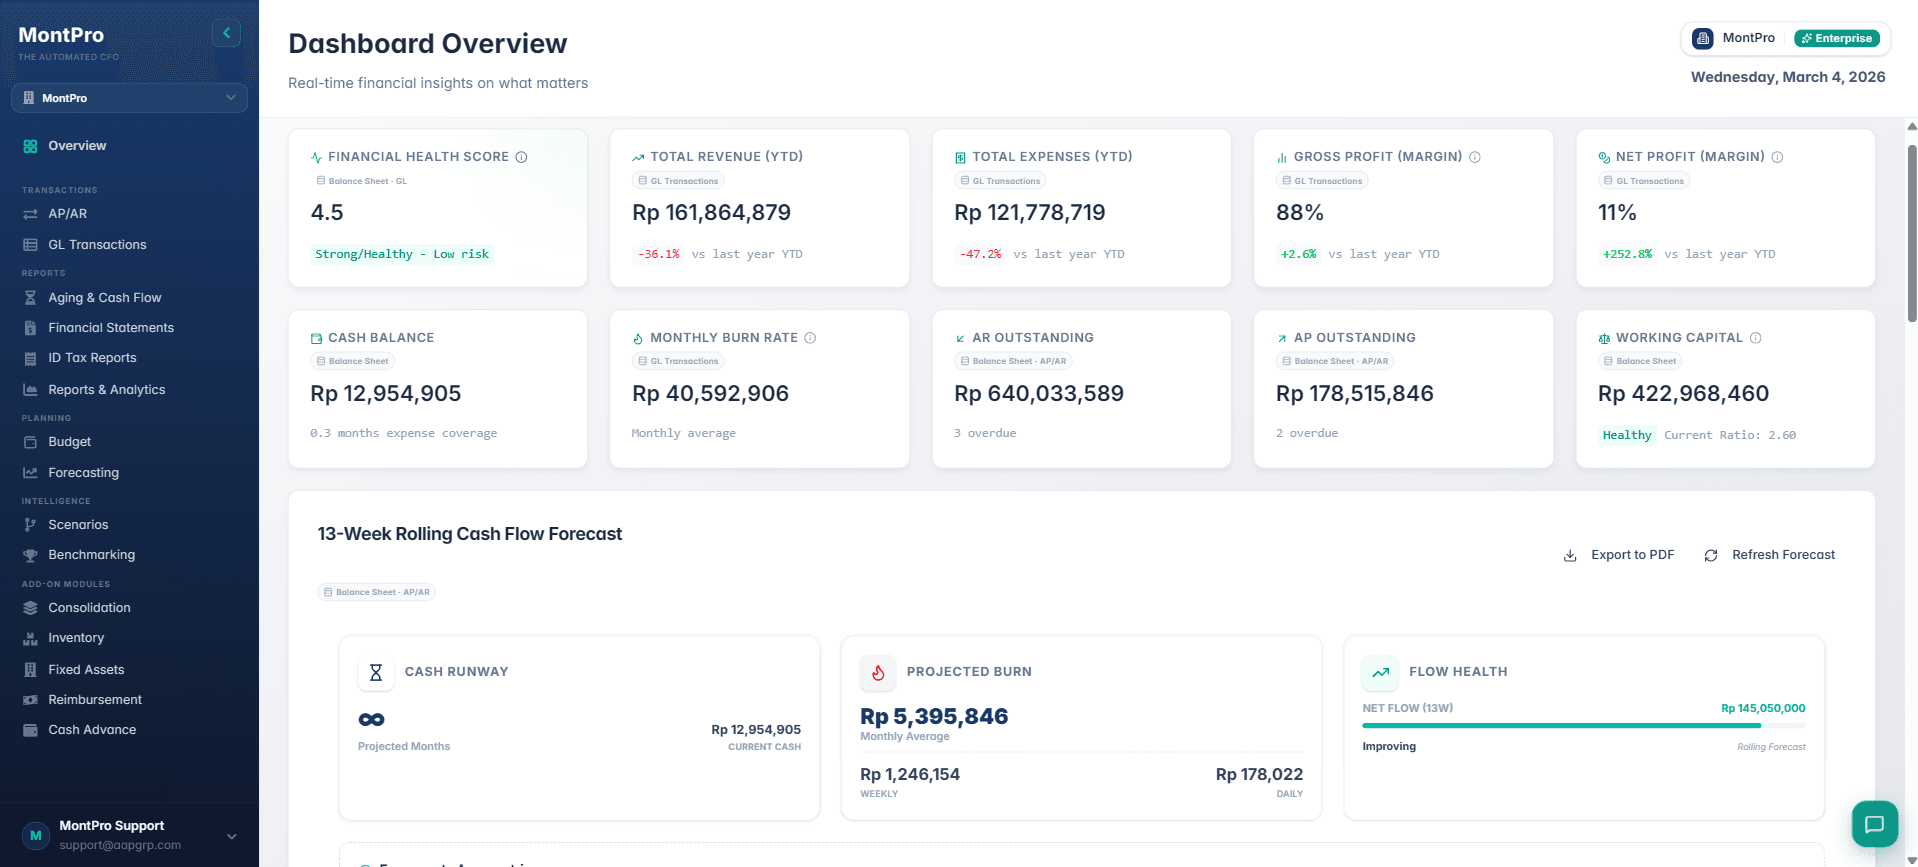Click the Projected Burn flame icon
The height and width of the screenshot is (867, 1918).
[x=878, y=673]
